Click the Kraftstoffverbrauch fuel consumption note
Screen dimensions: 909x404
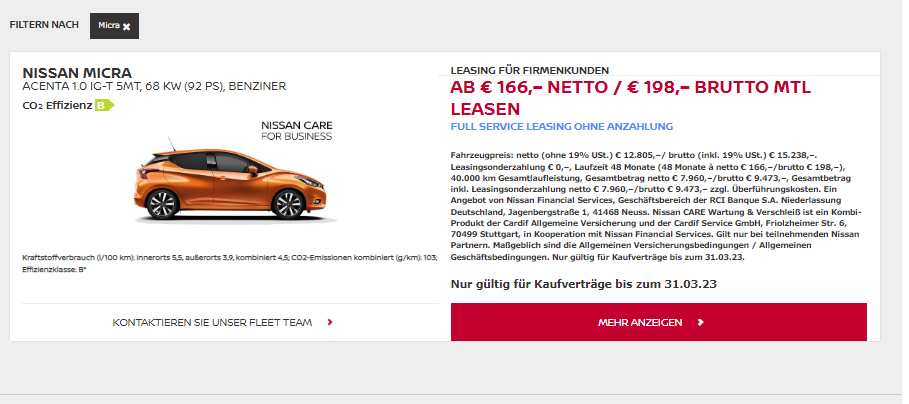coord(230,258)
